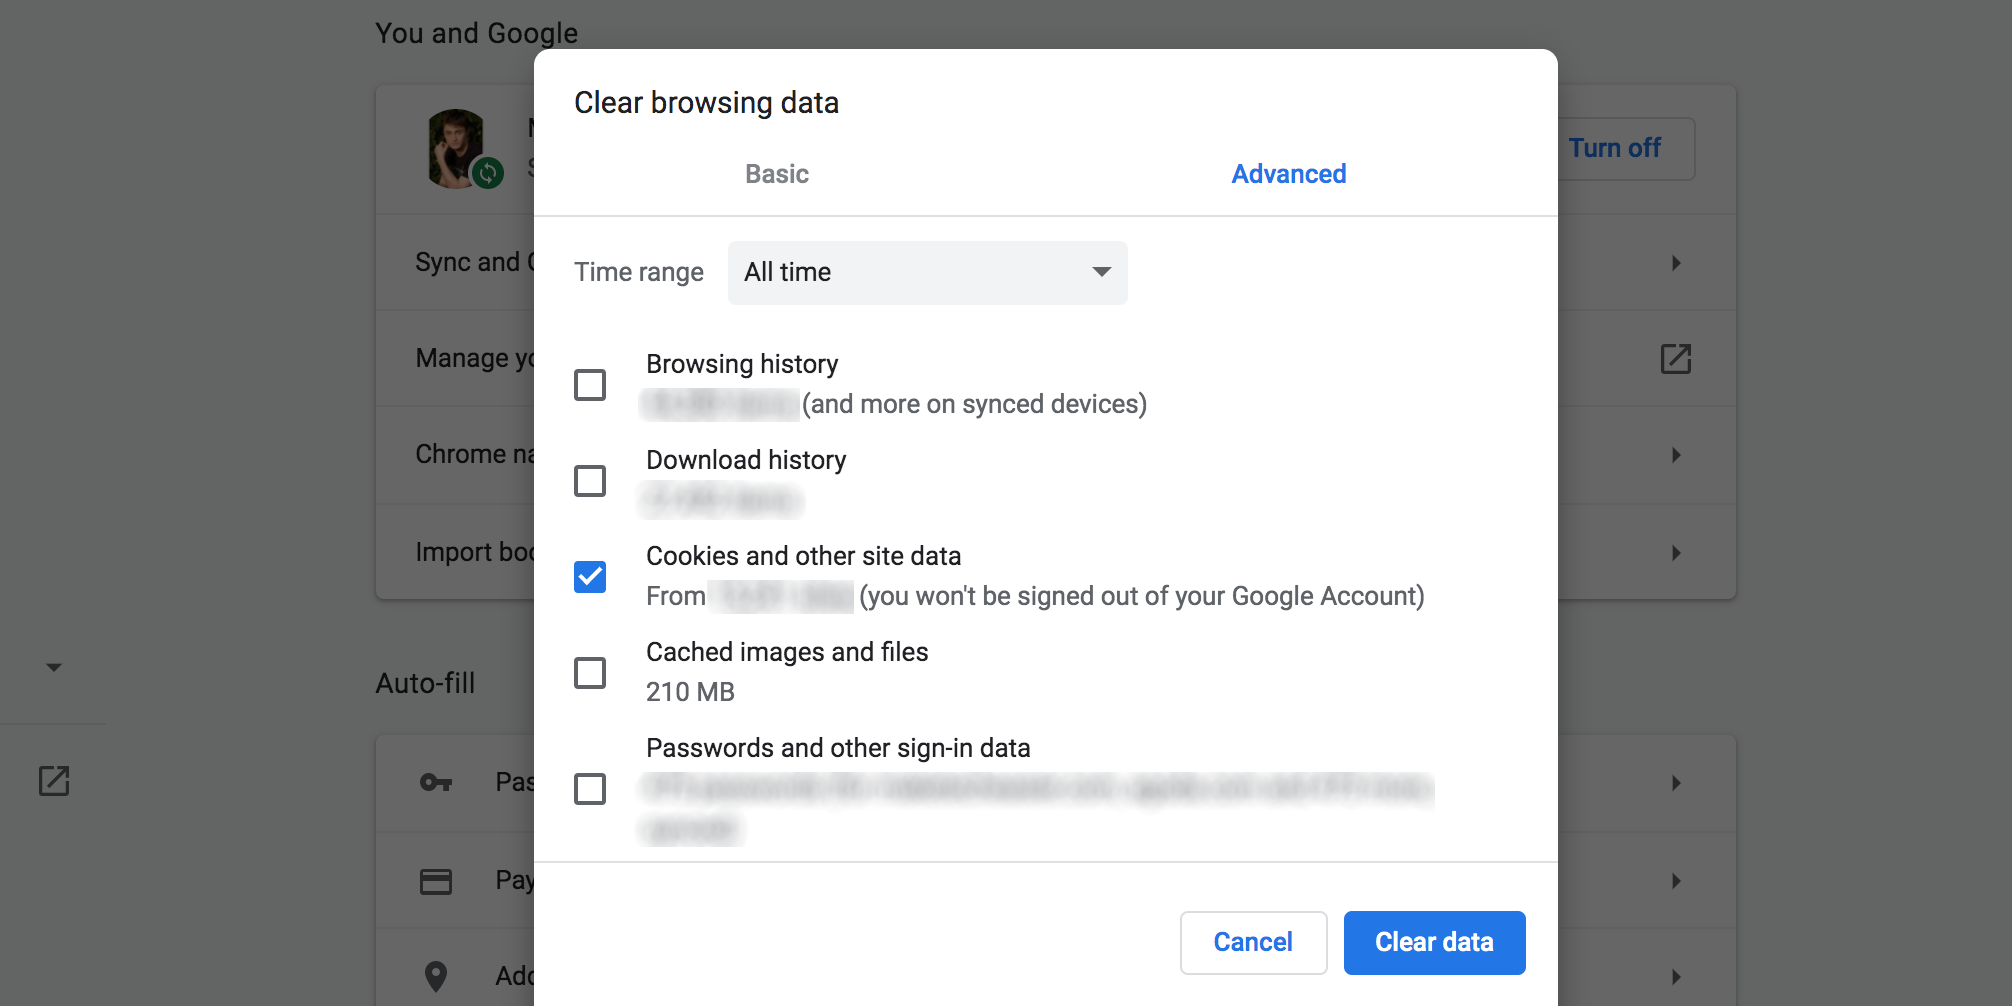Open the Time range dropdown

(926, 272)
